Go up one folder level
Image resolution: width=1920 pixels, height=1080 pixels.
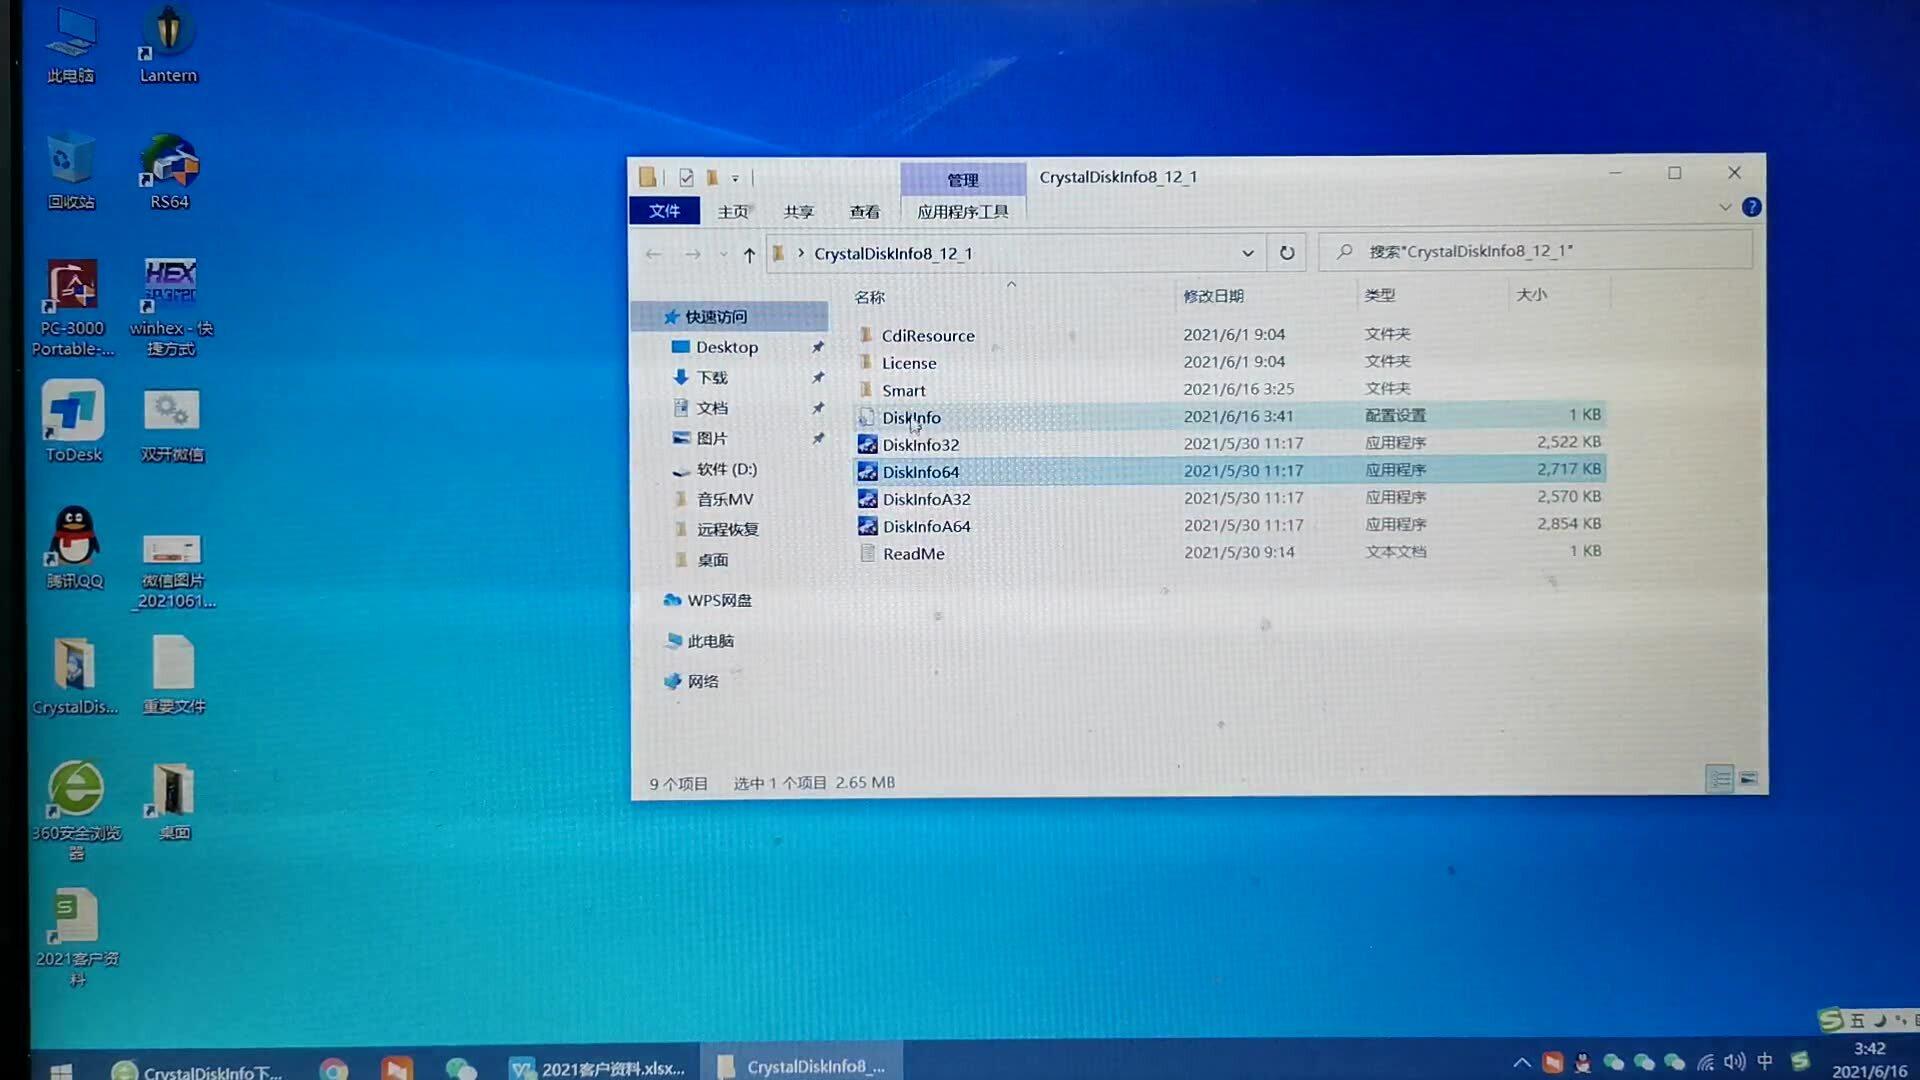(749, 255)
